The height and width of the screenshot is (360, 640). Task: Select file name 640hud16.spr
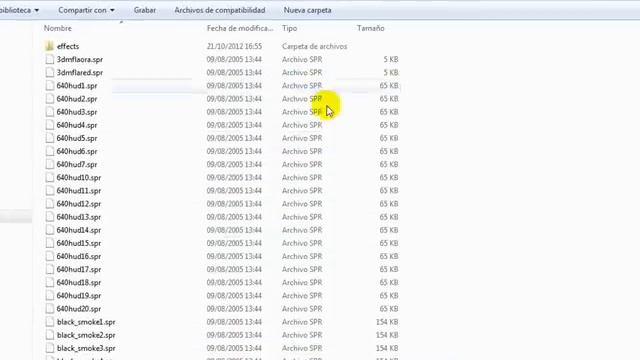[79, 256]
